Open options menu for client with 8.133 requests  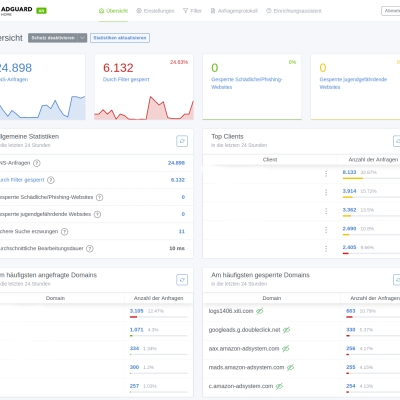click(x=326, y=174)
